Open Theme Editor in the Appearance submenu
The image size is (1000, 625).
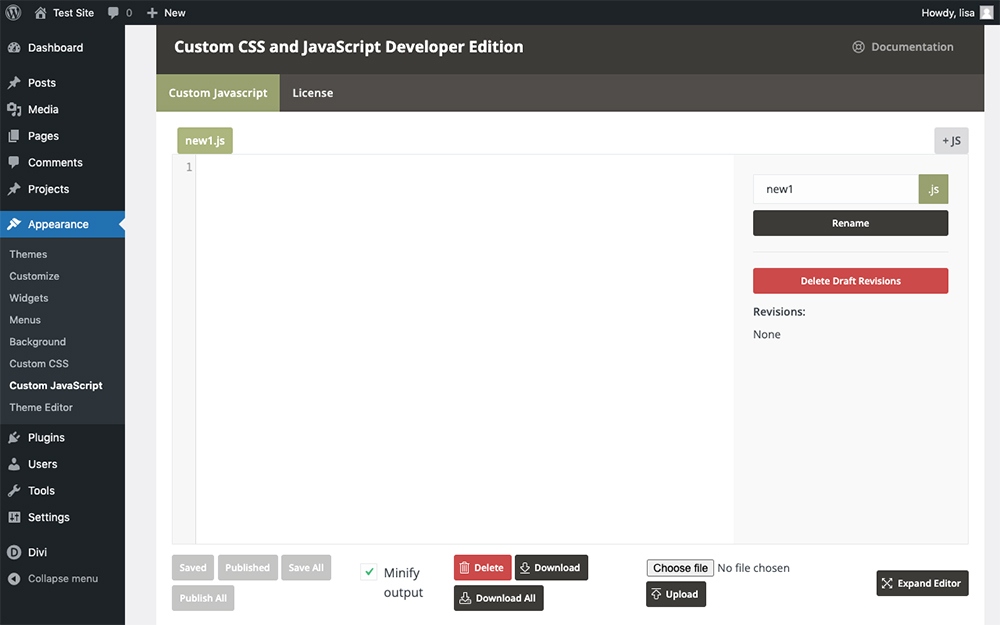pyautogui.click(x=41, y=407)
